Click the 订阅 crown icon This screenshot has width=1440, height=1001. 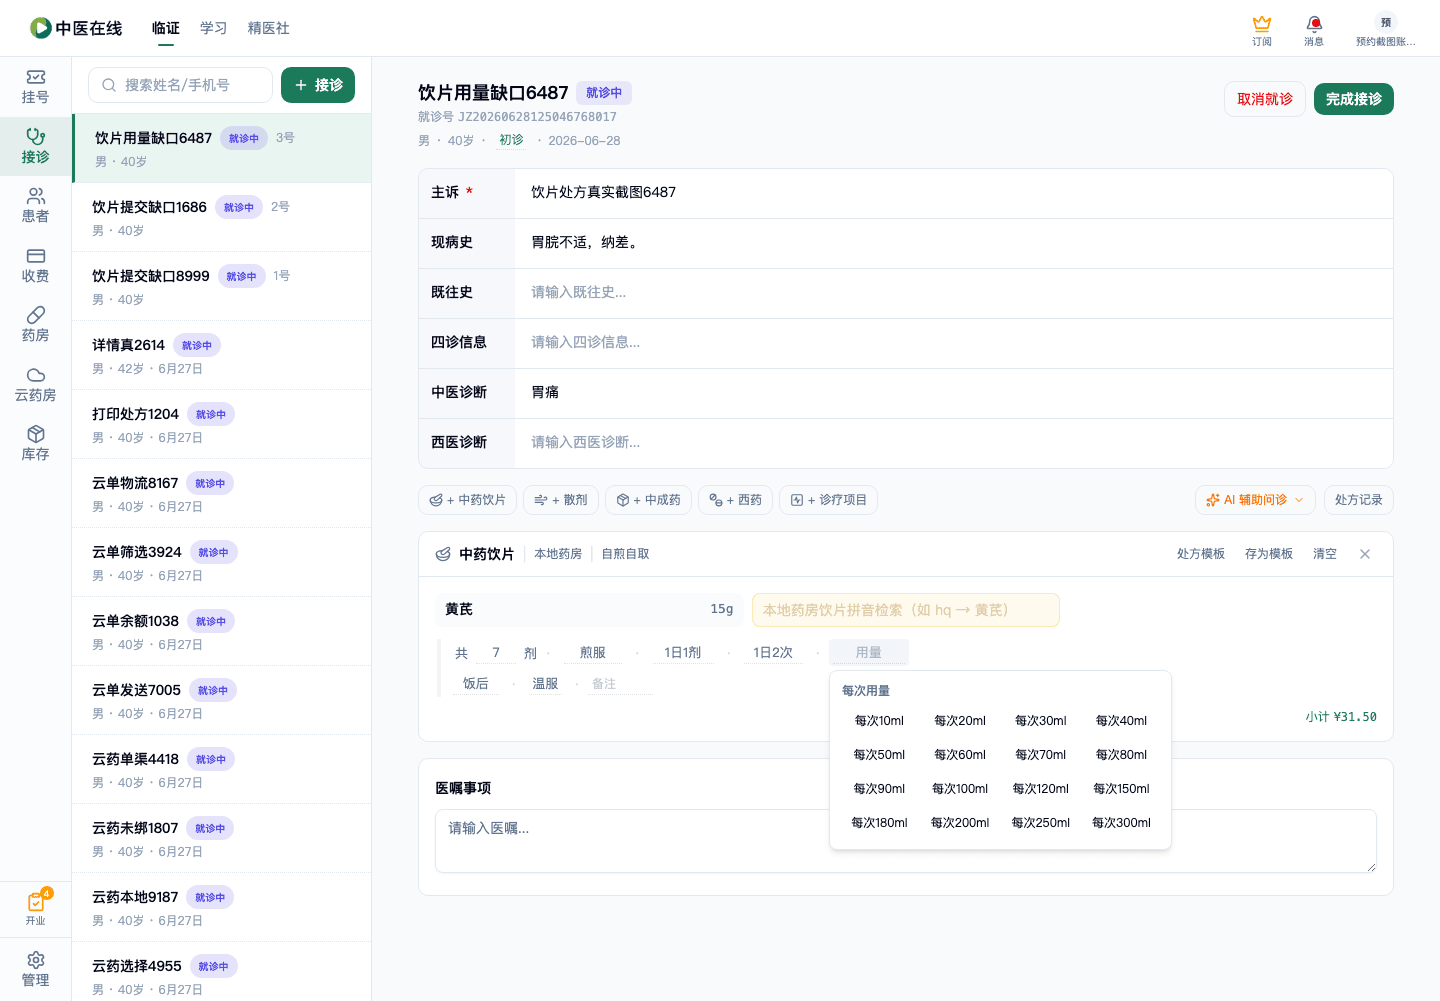click(x=1262, y=30)
